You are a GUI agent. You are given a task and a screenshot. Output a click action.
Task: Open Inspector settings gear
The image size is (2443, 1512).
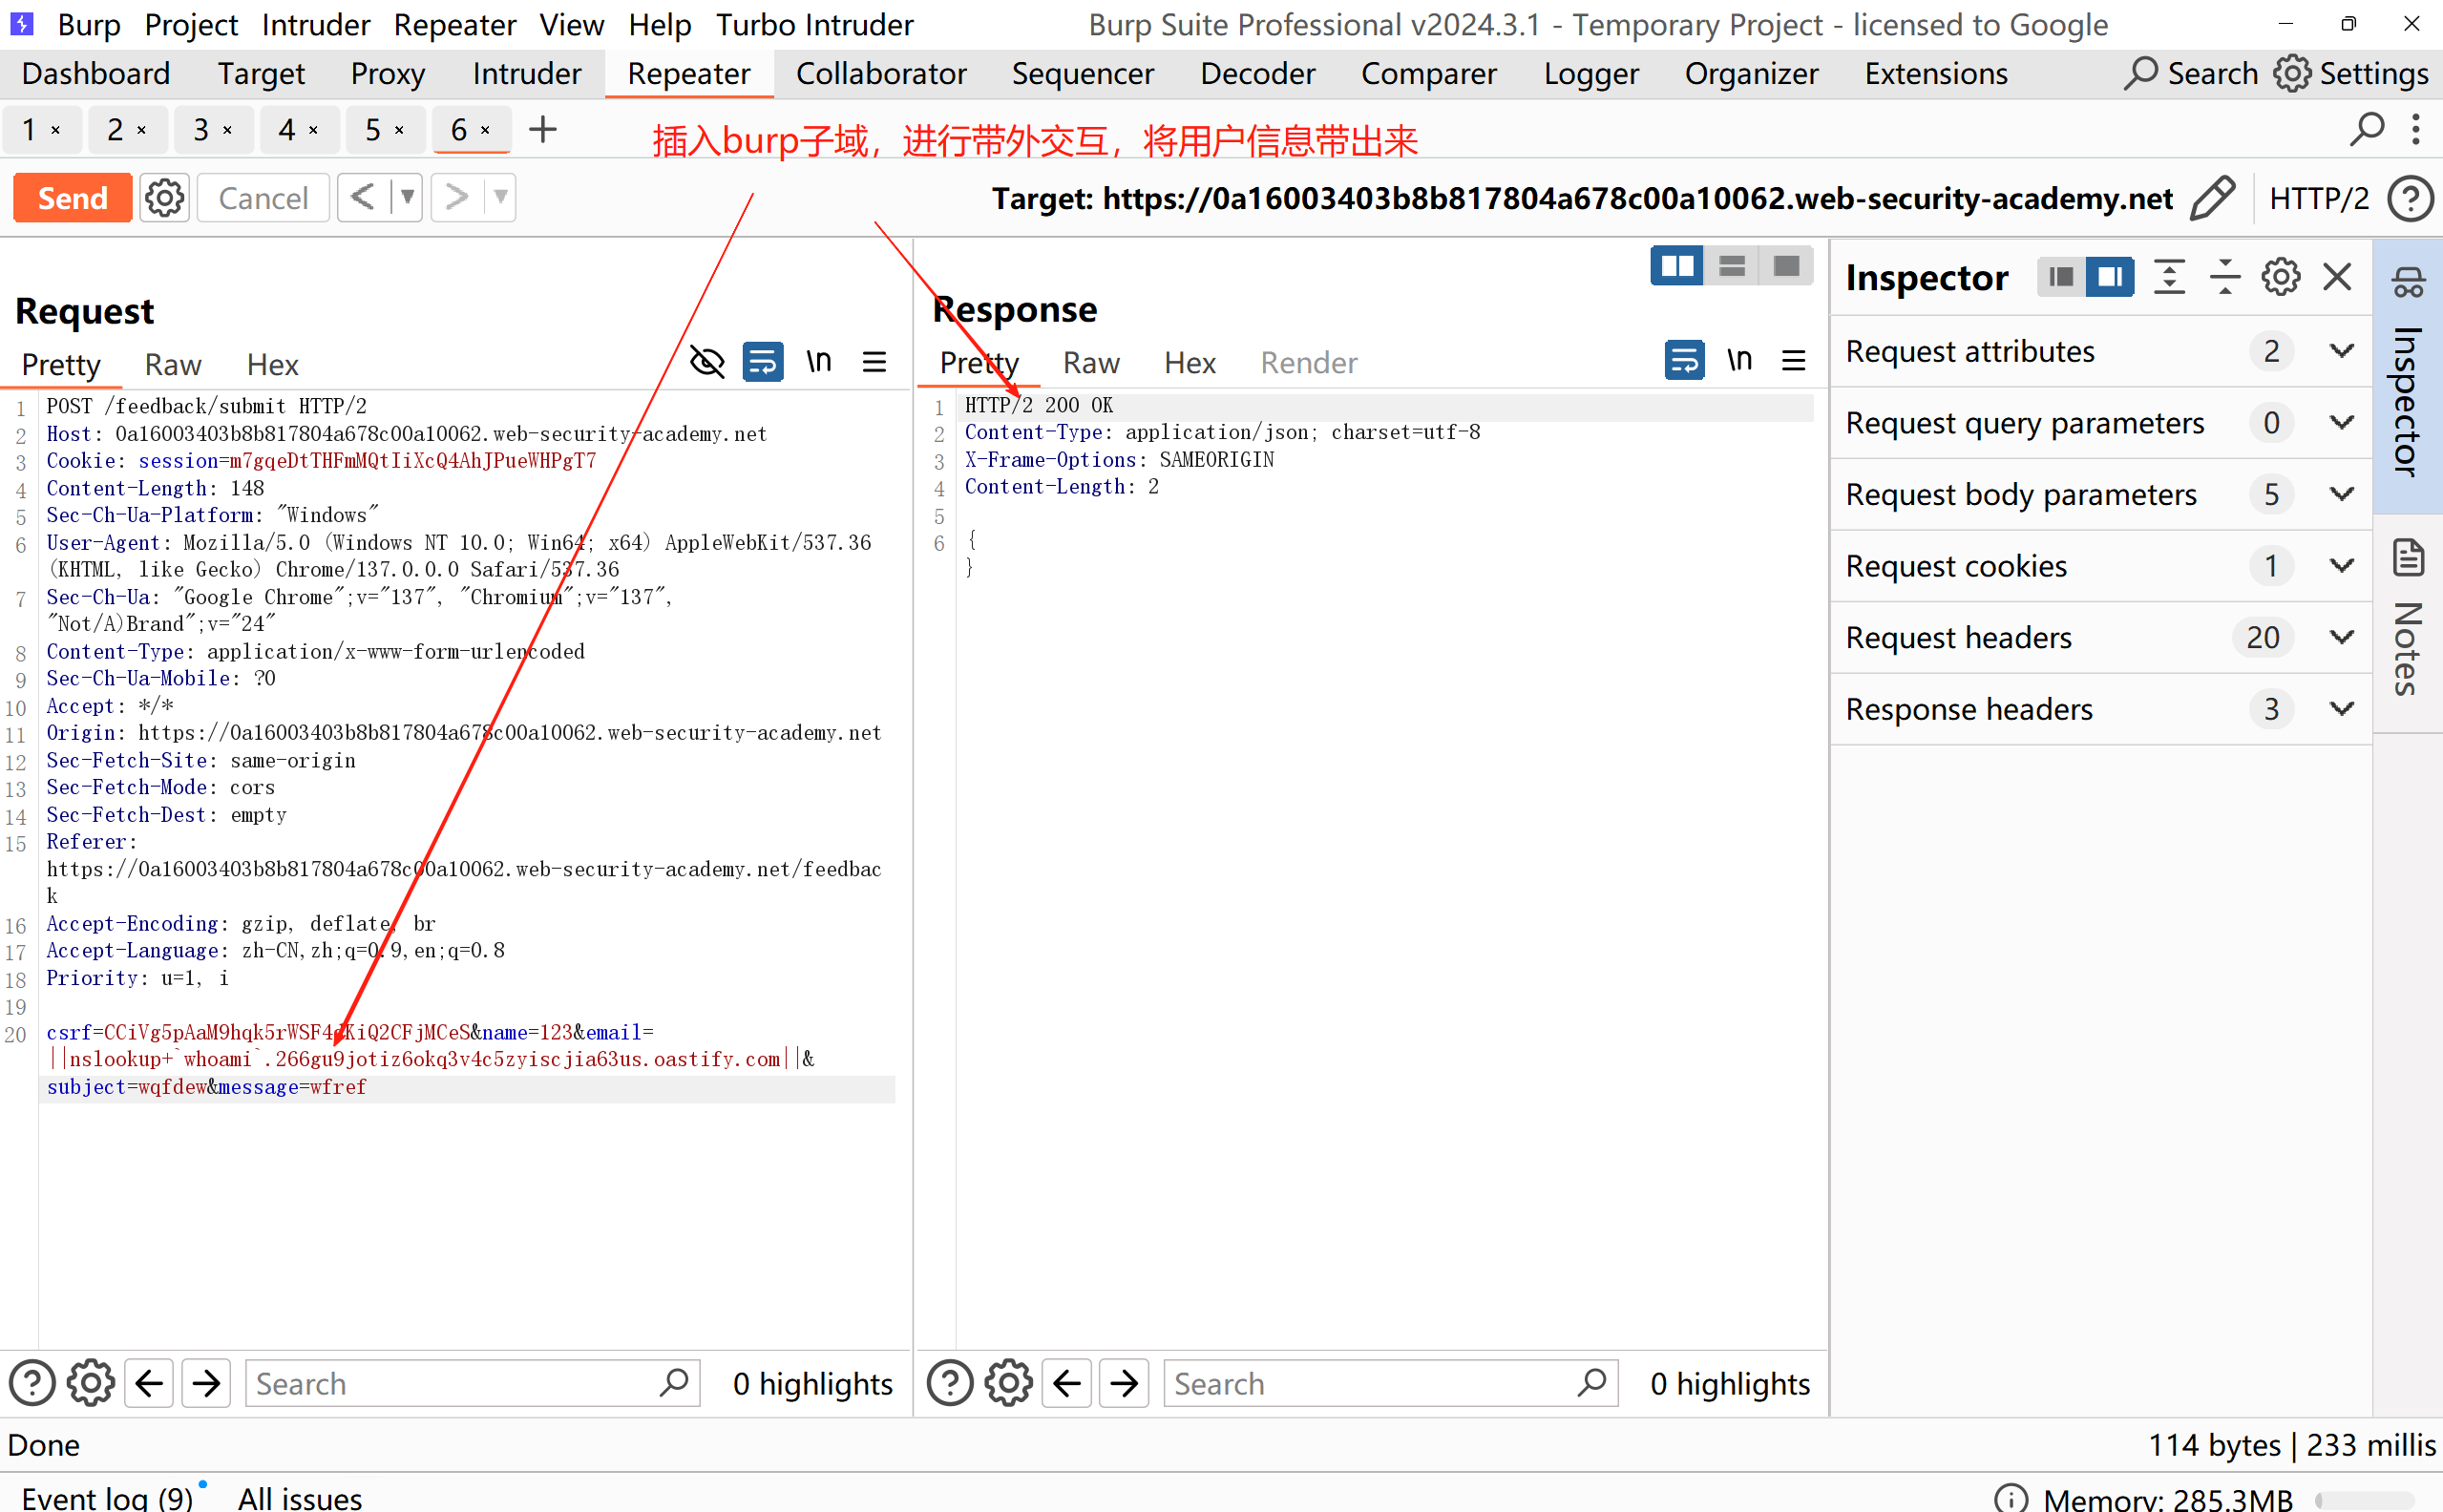[2280, 277]
